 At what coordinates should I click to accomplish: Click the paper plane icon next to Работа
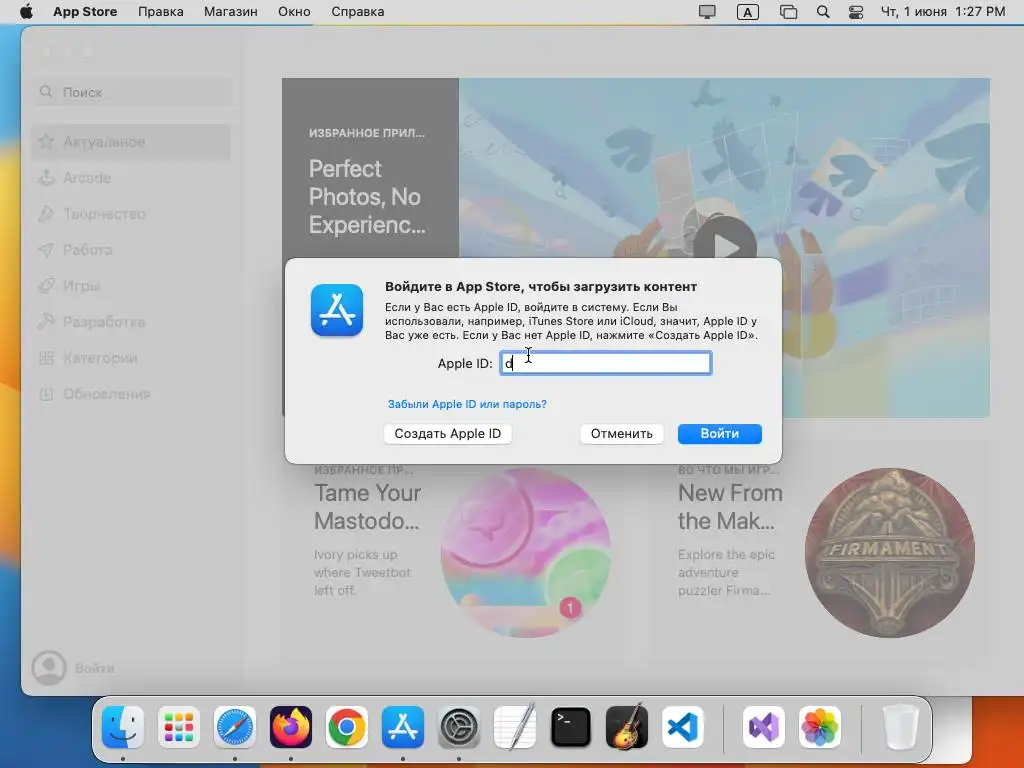(46, 249)
